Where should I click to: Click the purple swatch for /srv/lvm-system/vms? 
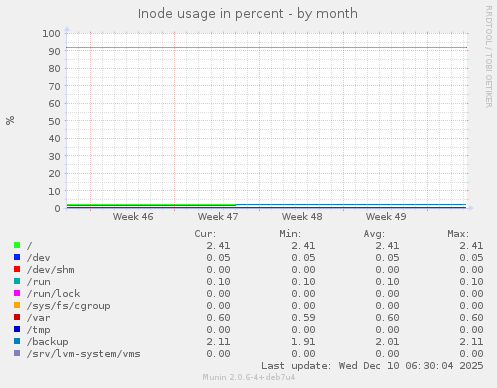click(x=17, y=353)
